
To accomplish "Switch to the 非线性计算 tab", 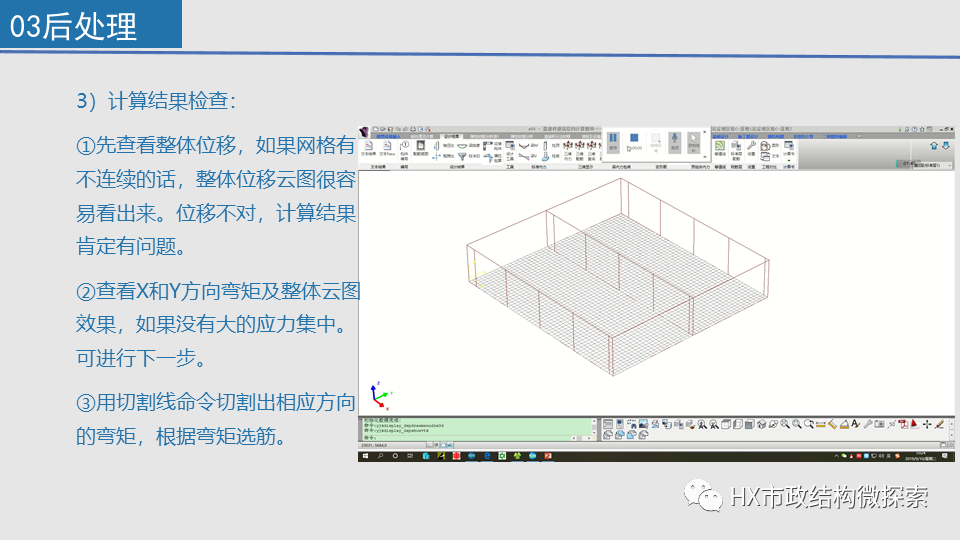I will tap(803, 137).
